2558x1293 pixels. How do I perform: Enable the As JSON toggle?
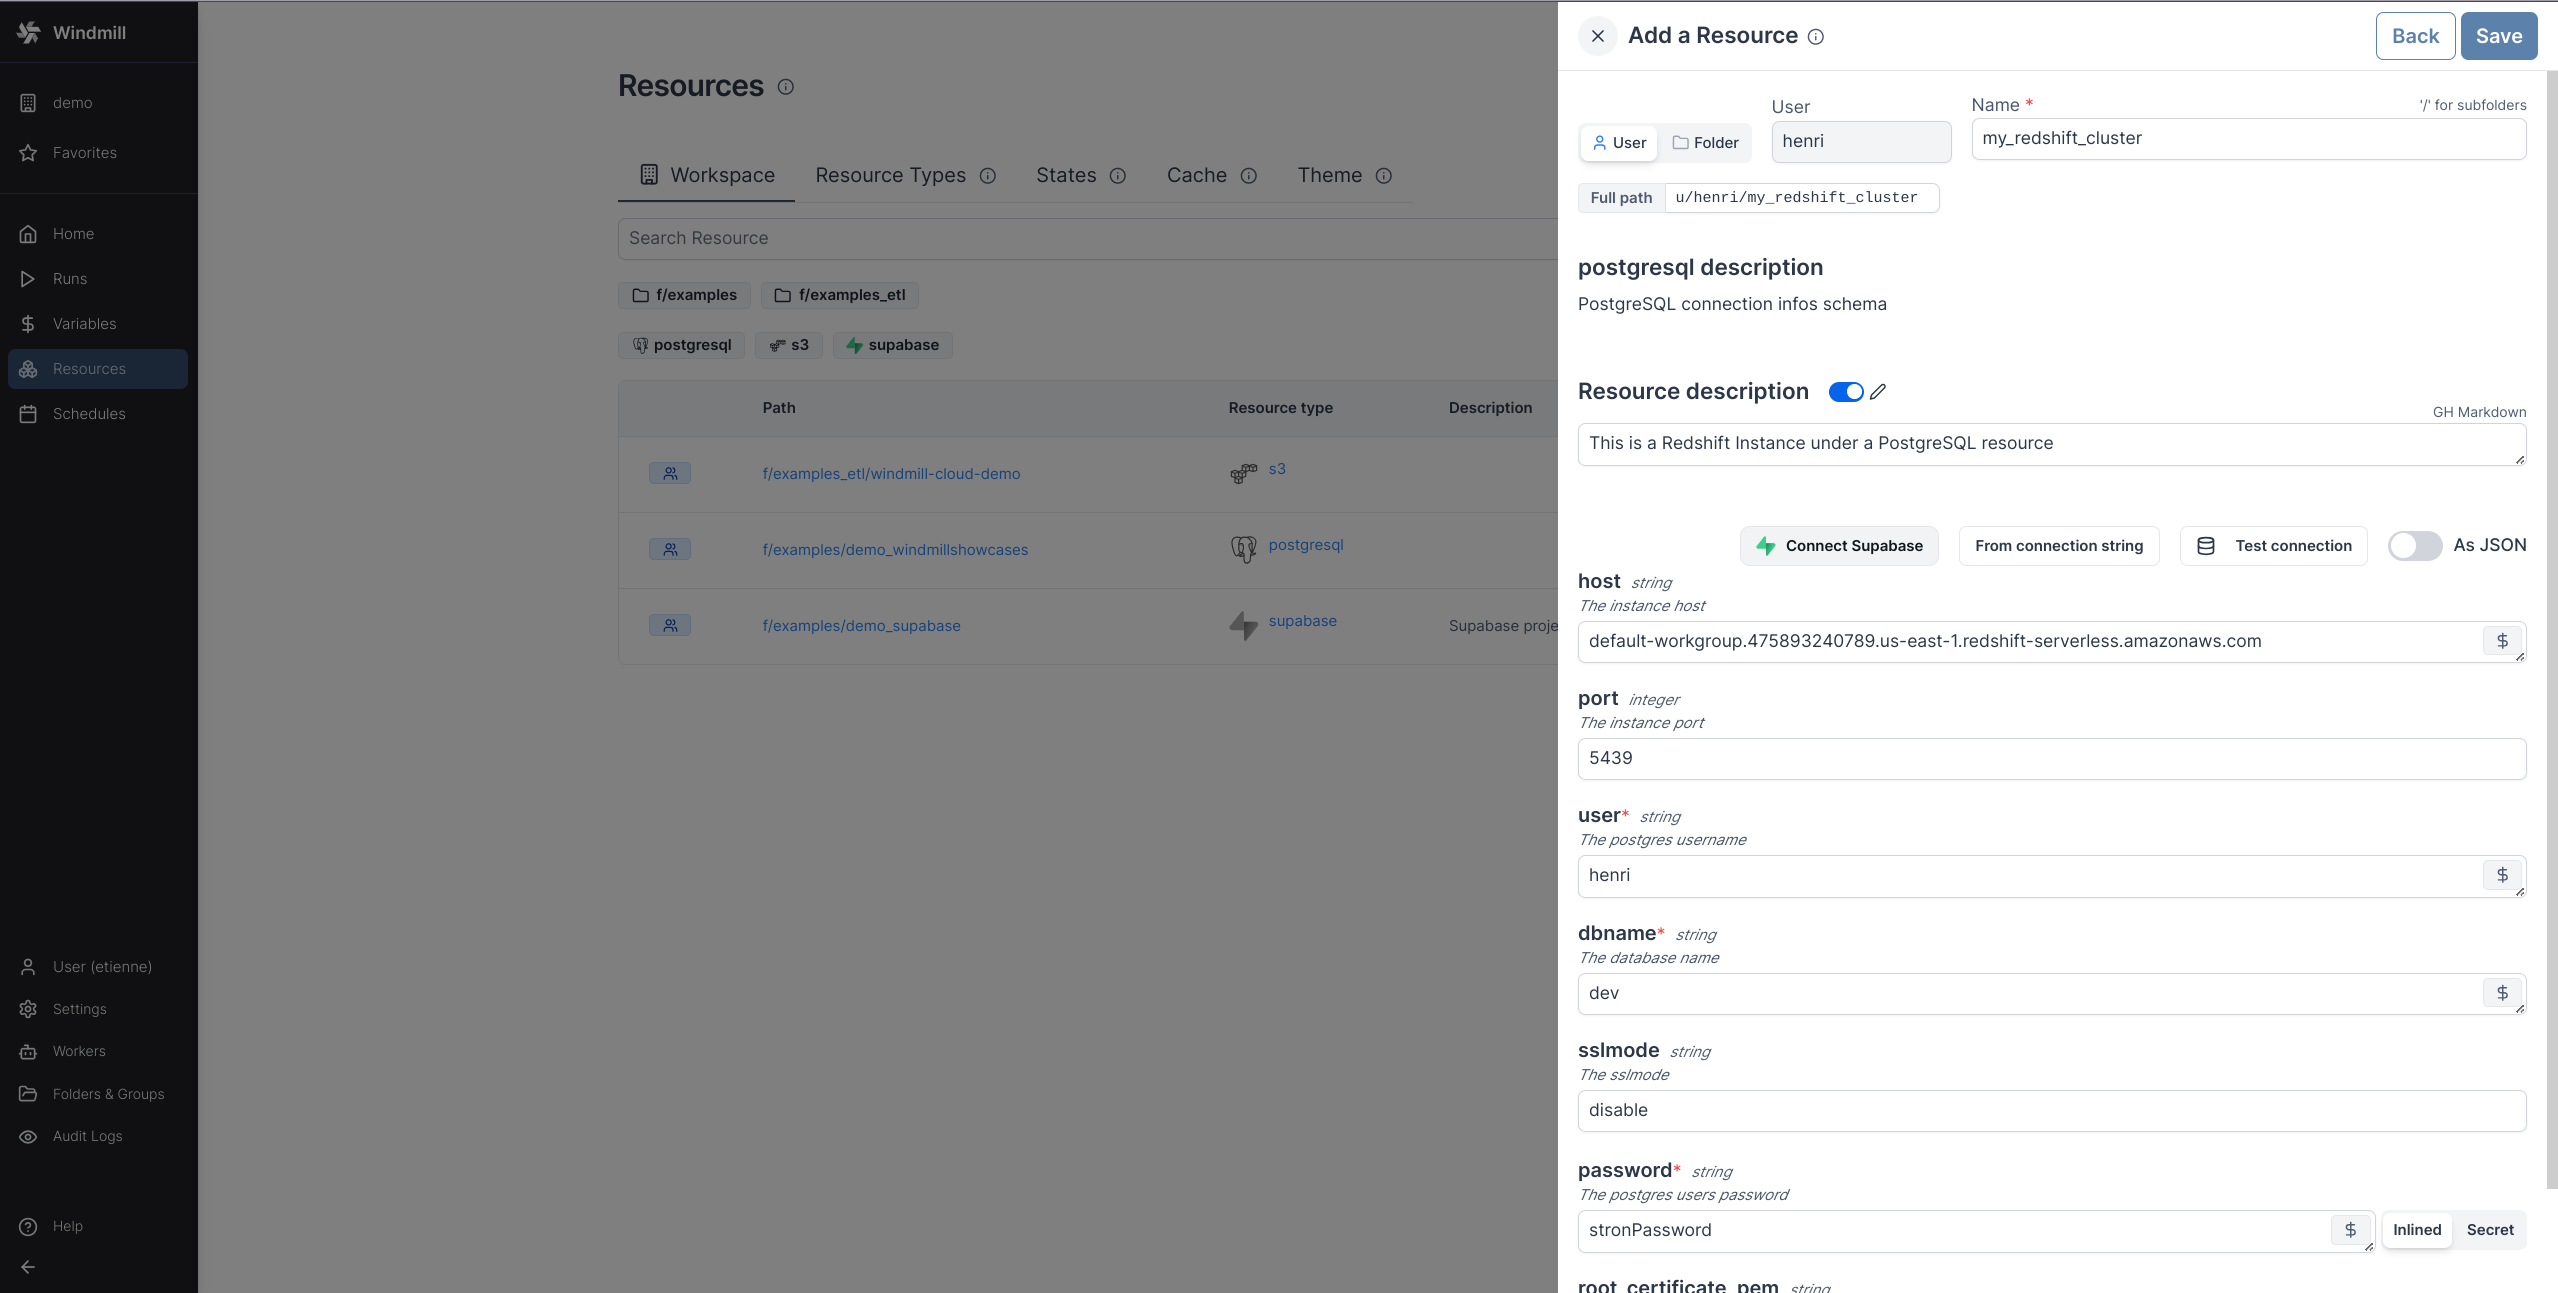pos(2415,546)
